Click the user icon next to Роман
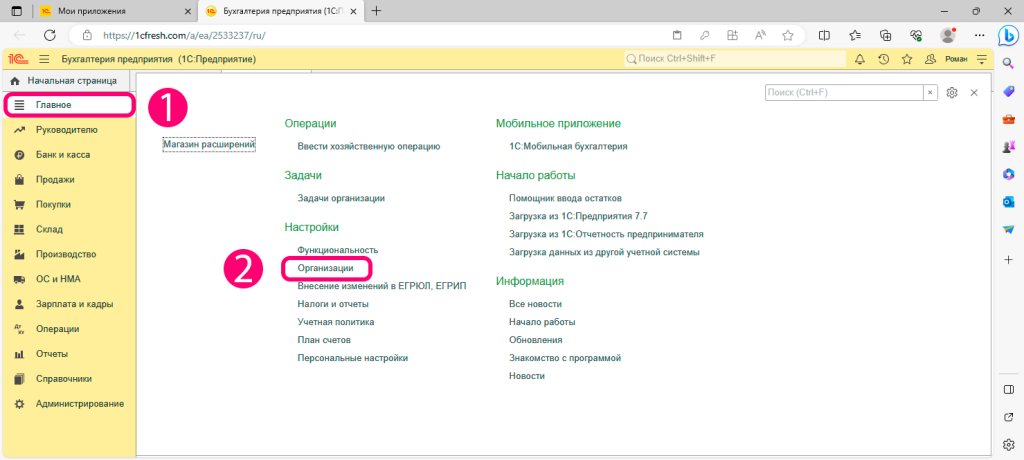The image size is (1024, 460). pos(930,59)
